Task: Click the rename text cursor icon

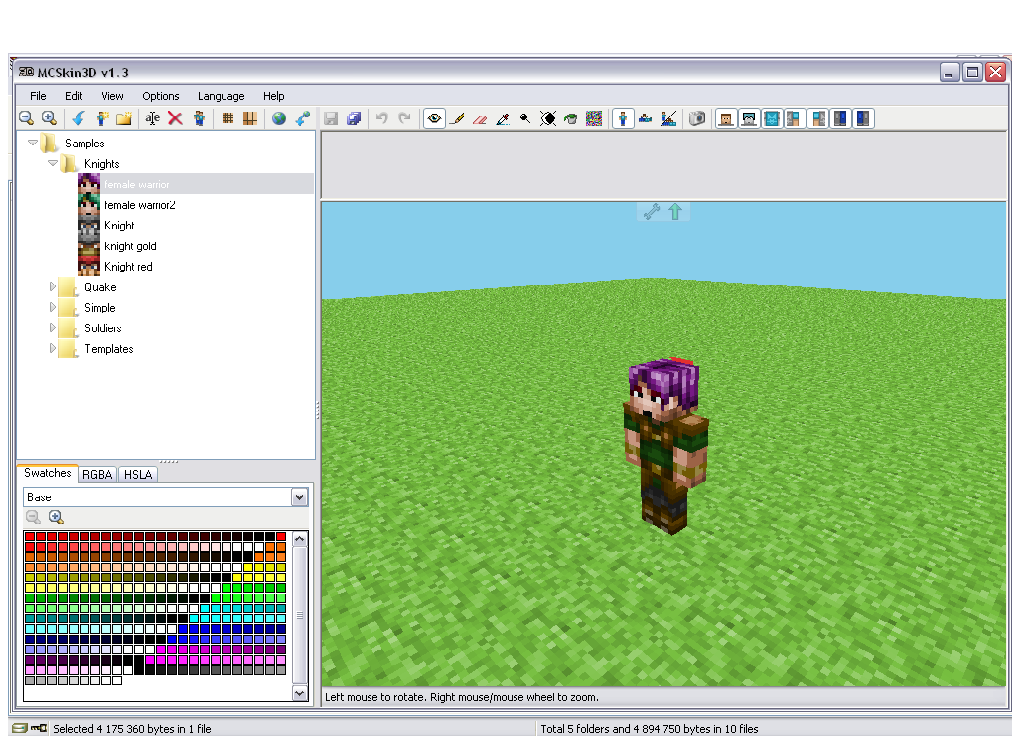Action: 152,118
